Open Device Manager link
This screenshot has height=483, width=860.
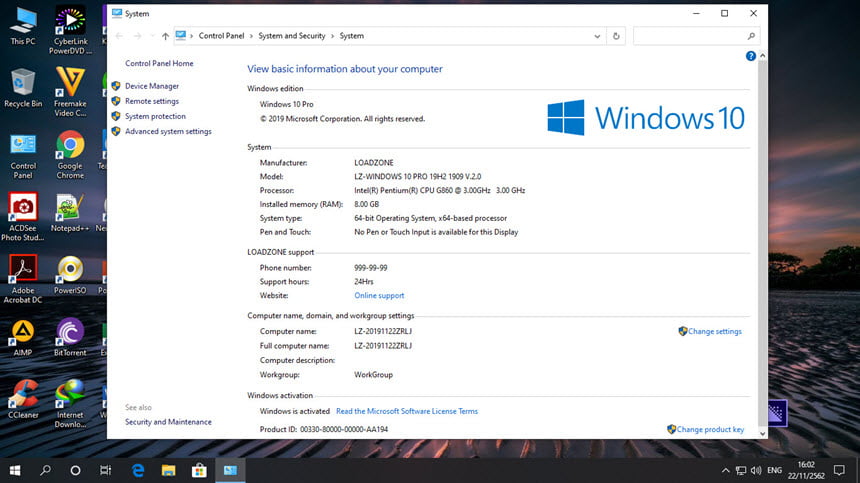[x=152, y=86]
